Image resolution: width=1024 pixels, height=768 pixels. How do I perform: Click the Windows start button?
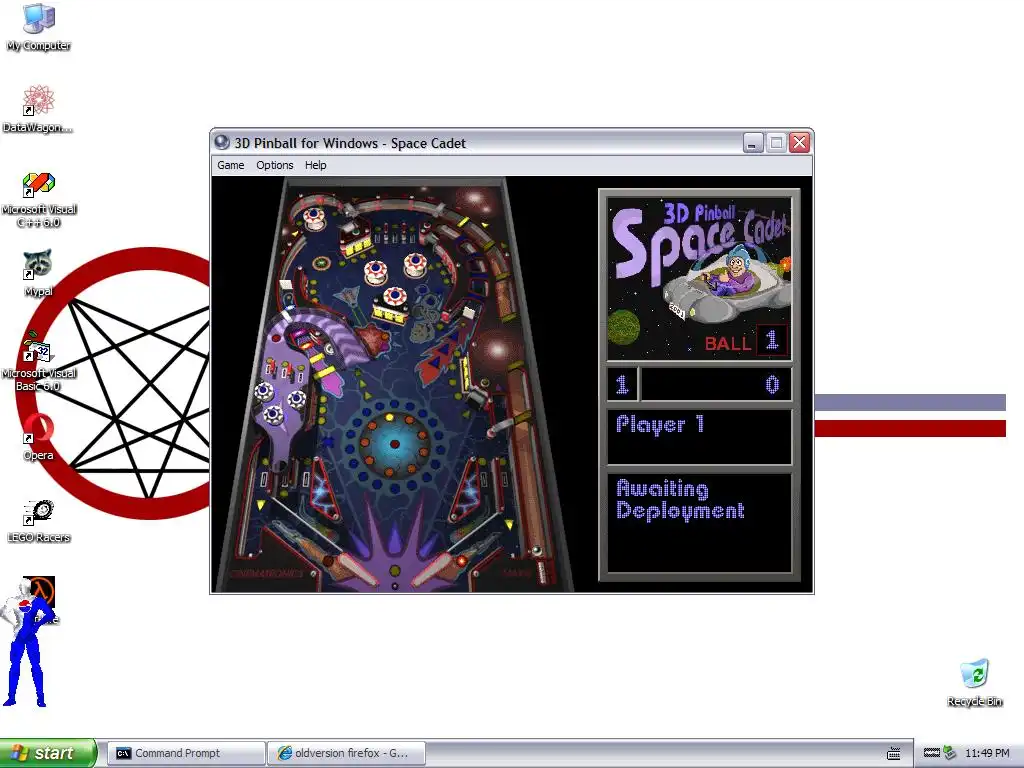pos(48,753)
